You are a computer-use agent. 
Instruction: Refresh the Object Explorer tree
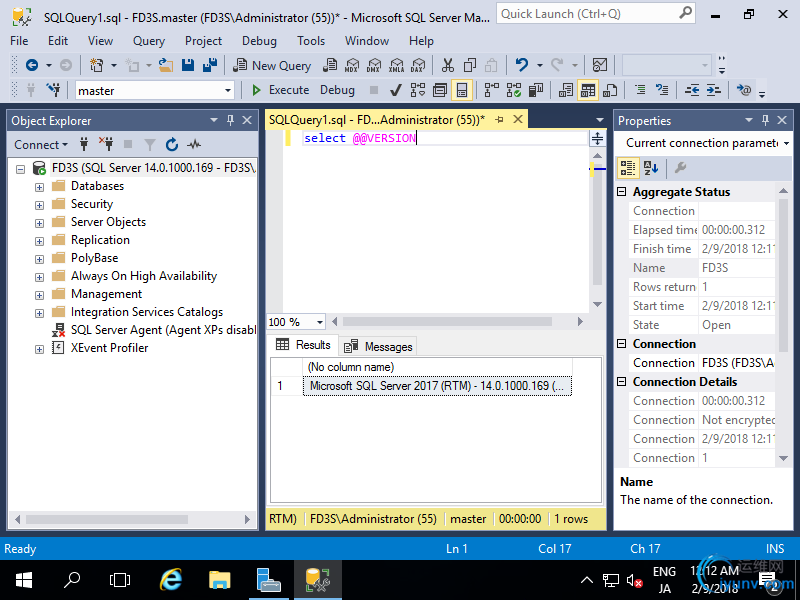click(x=172, y=144)
